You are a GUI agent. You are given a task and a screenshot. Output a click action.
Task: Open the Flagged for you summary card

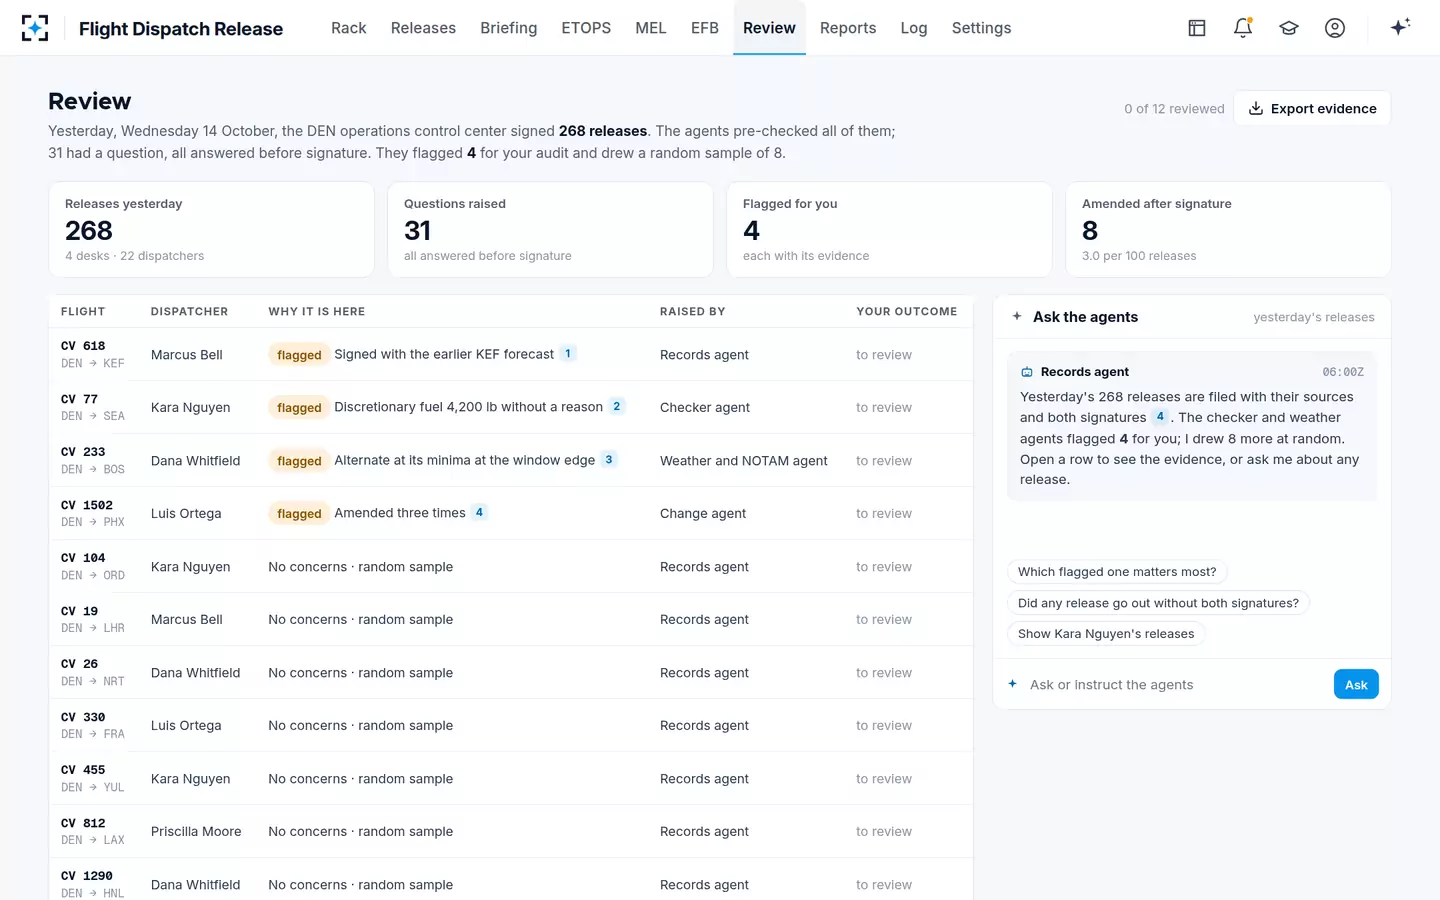click(x=889, y=229)
